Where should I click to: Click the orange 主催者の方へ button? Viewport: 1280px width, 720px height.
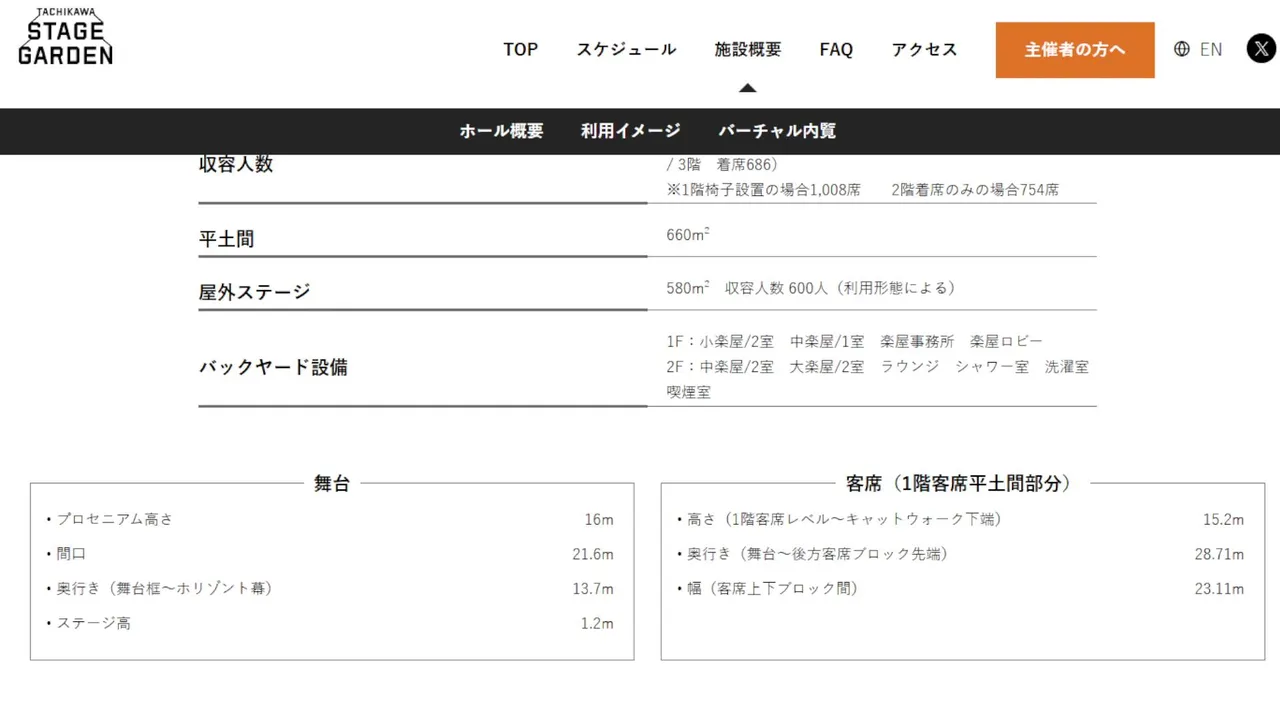(1075, 50)
